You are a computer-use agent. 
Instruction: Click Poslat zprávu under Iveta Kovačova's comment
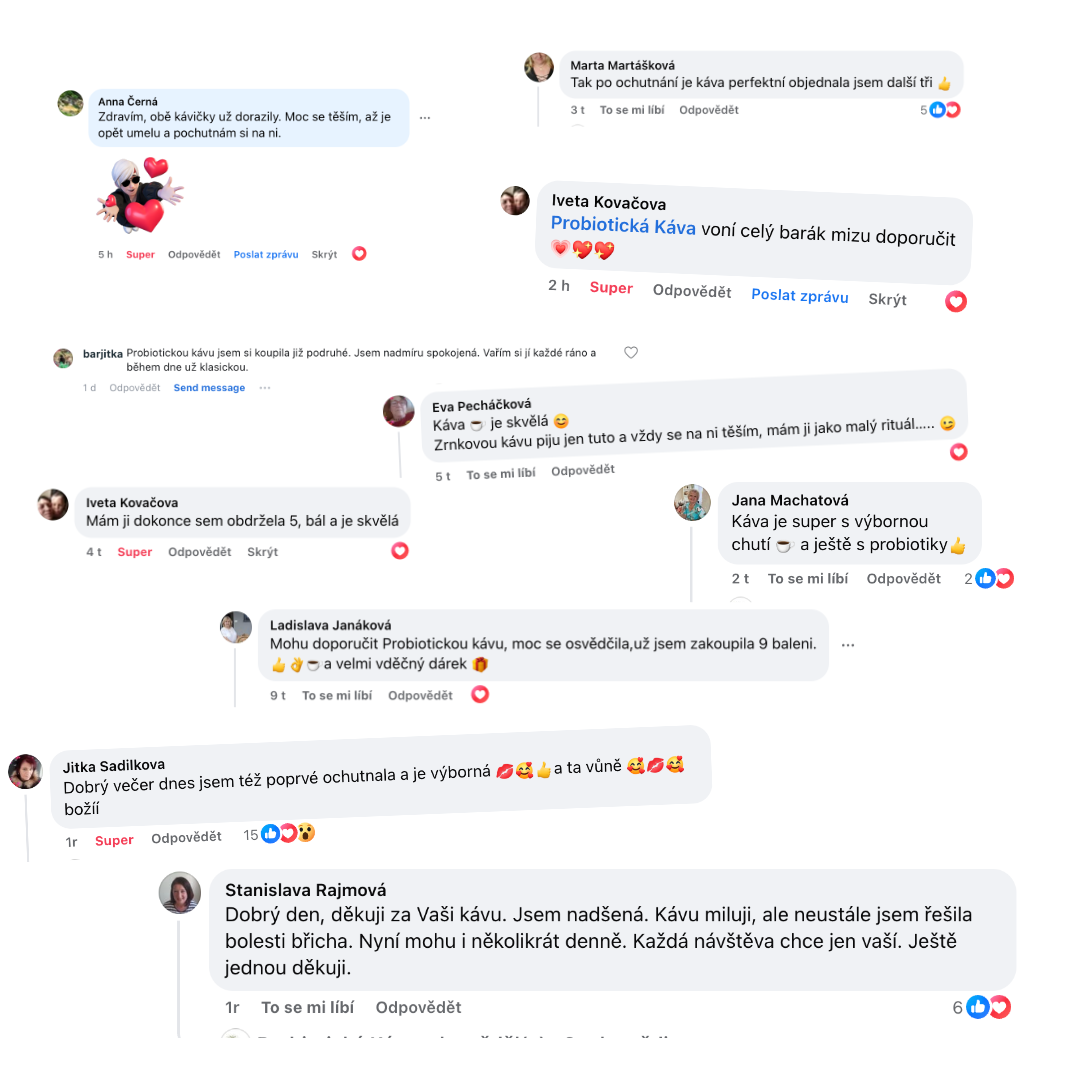[800, 296]
